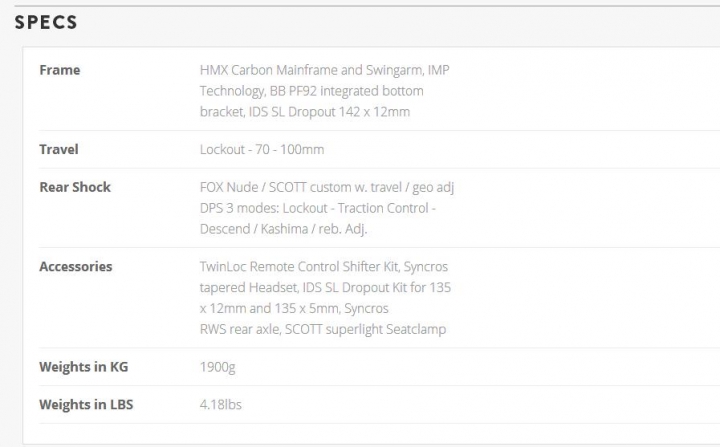The height and width of the screenshot is (447, 720).
Task: Click the Weights in LBS label
Action: pos(86,404)
